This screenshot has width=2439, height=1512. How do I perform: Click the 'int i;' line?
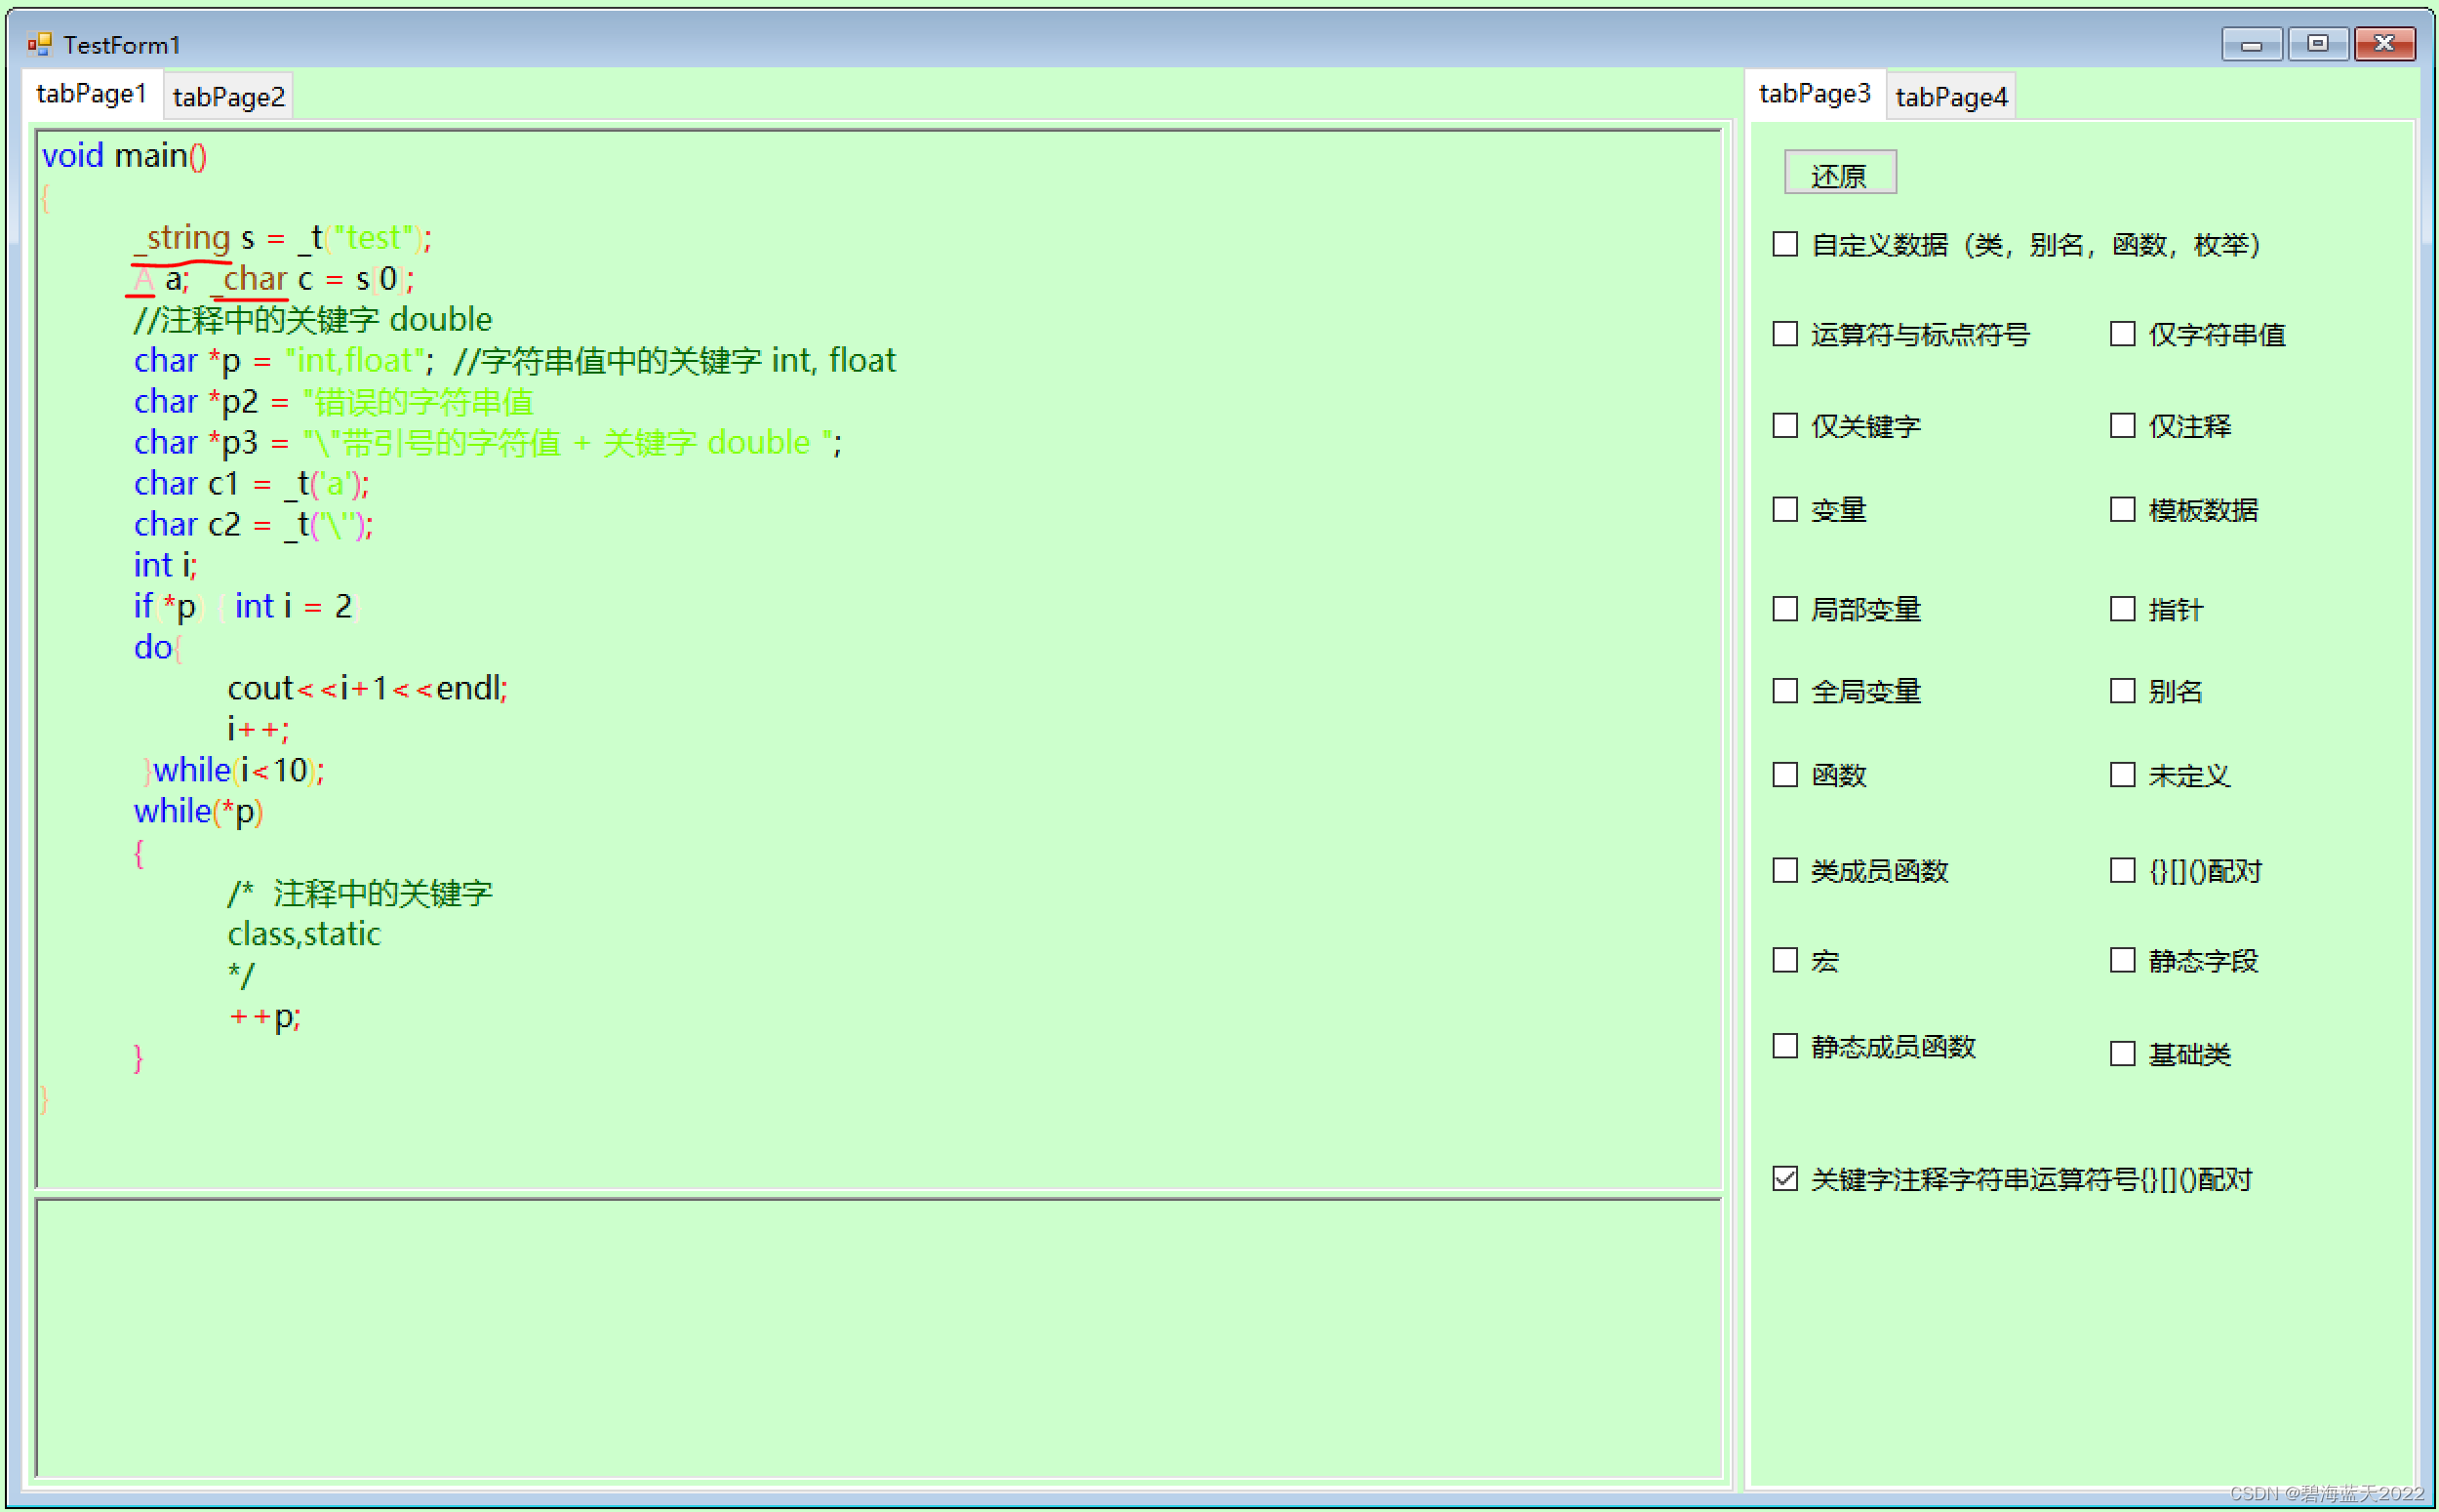click(x=166, y=566)
